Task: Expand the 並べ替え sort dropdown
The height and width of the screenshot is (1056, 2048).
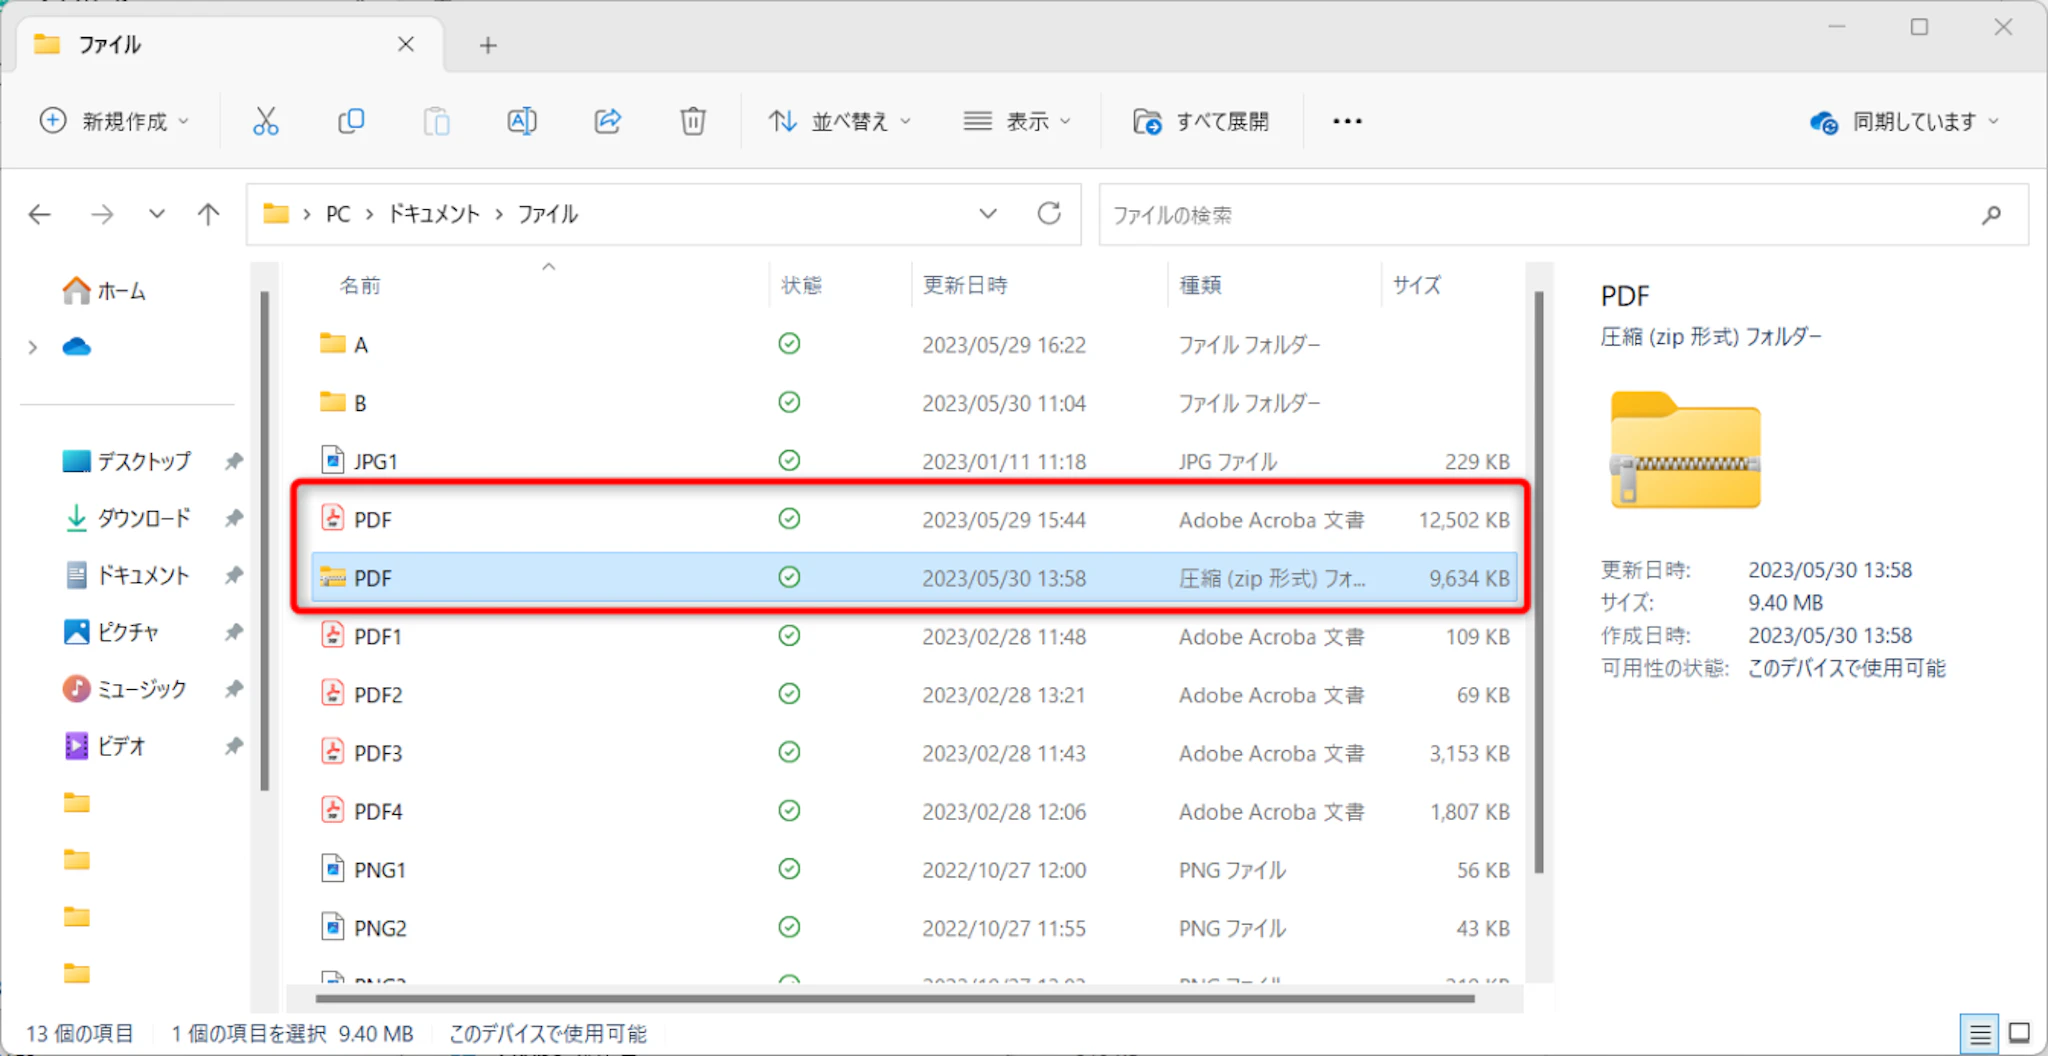Action: pyautogui.click(x=839, y=122)
